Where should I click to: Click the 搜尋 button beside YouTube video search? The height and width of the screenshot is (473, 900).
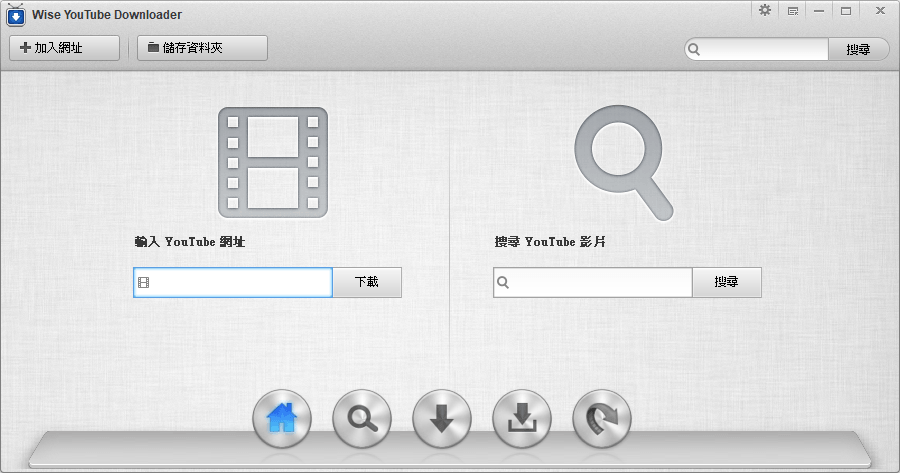click(727, 282)
